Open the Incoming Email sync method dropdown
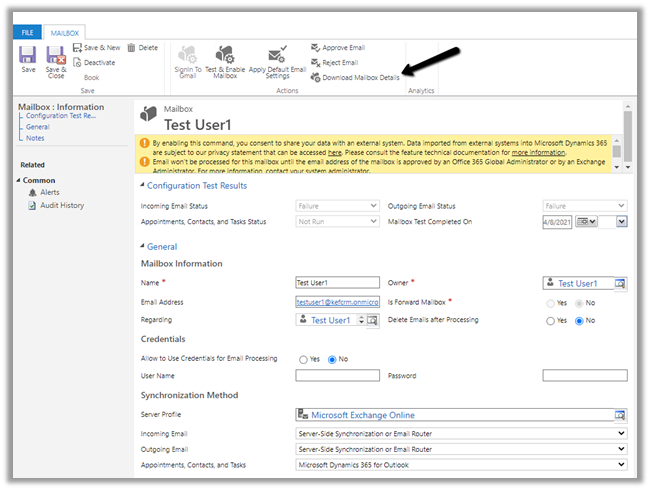 tap(461, 434)
